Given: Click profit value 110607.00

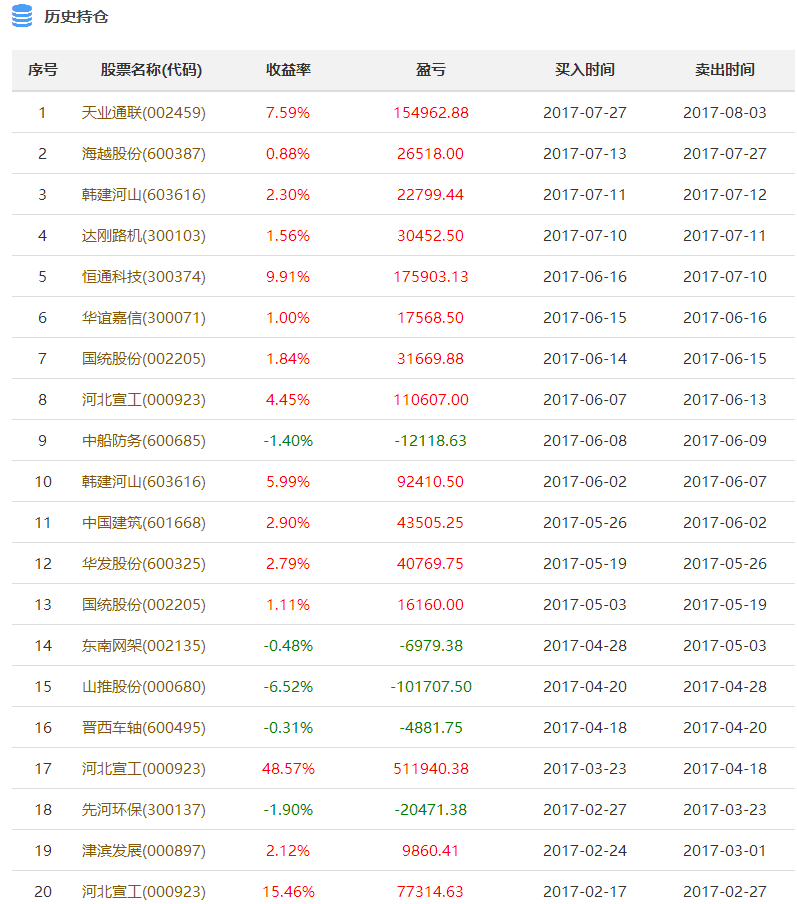Looking at the screenshot, I should coord(430,399).
